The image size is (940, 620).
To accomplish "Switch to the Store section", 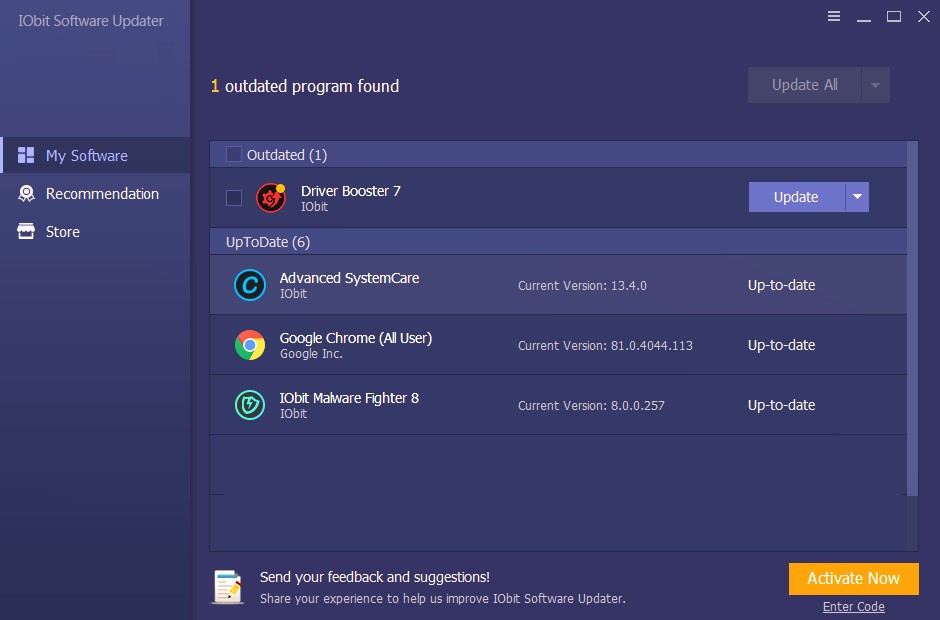I will click(95, 231).
